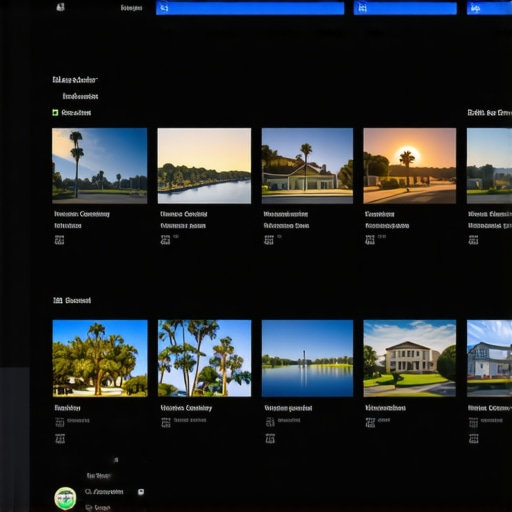The image size is (512, 512).
Task: Click the text link above the first row, right side
Action: click(x=489, y=113)
